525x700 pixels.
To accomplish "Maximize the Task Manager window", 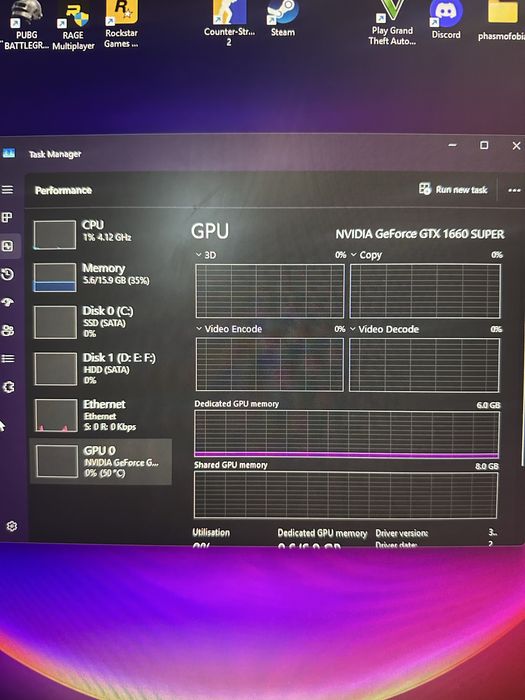I will pyautogui.click(x=484, y=145).
